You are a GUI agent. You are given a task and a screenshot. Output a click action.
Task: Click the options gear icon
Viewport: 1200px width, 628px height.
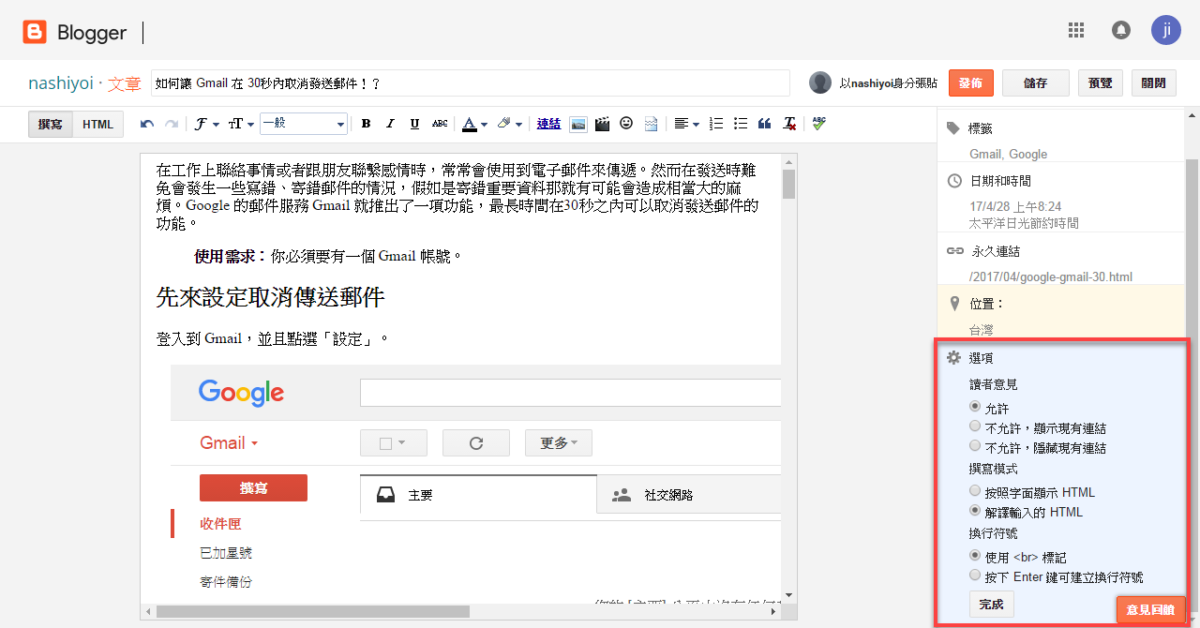tap(954, 357)
